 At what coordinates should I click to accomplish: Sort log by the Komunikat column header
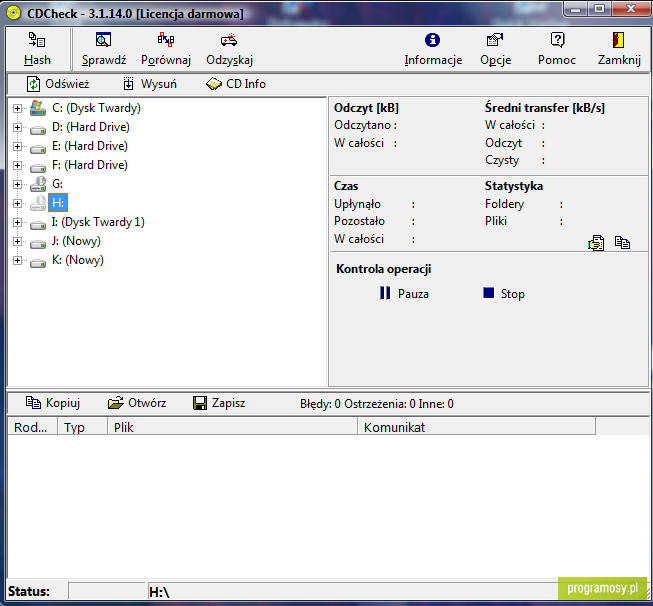[x=476, y=427]
